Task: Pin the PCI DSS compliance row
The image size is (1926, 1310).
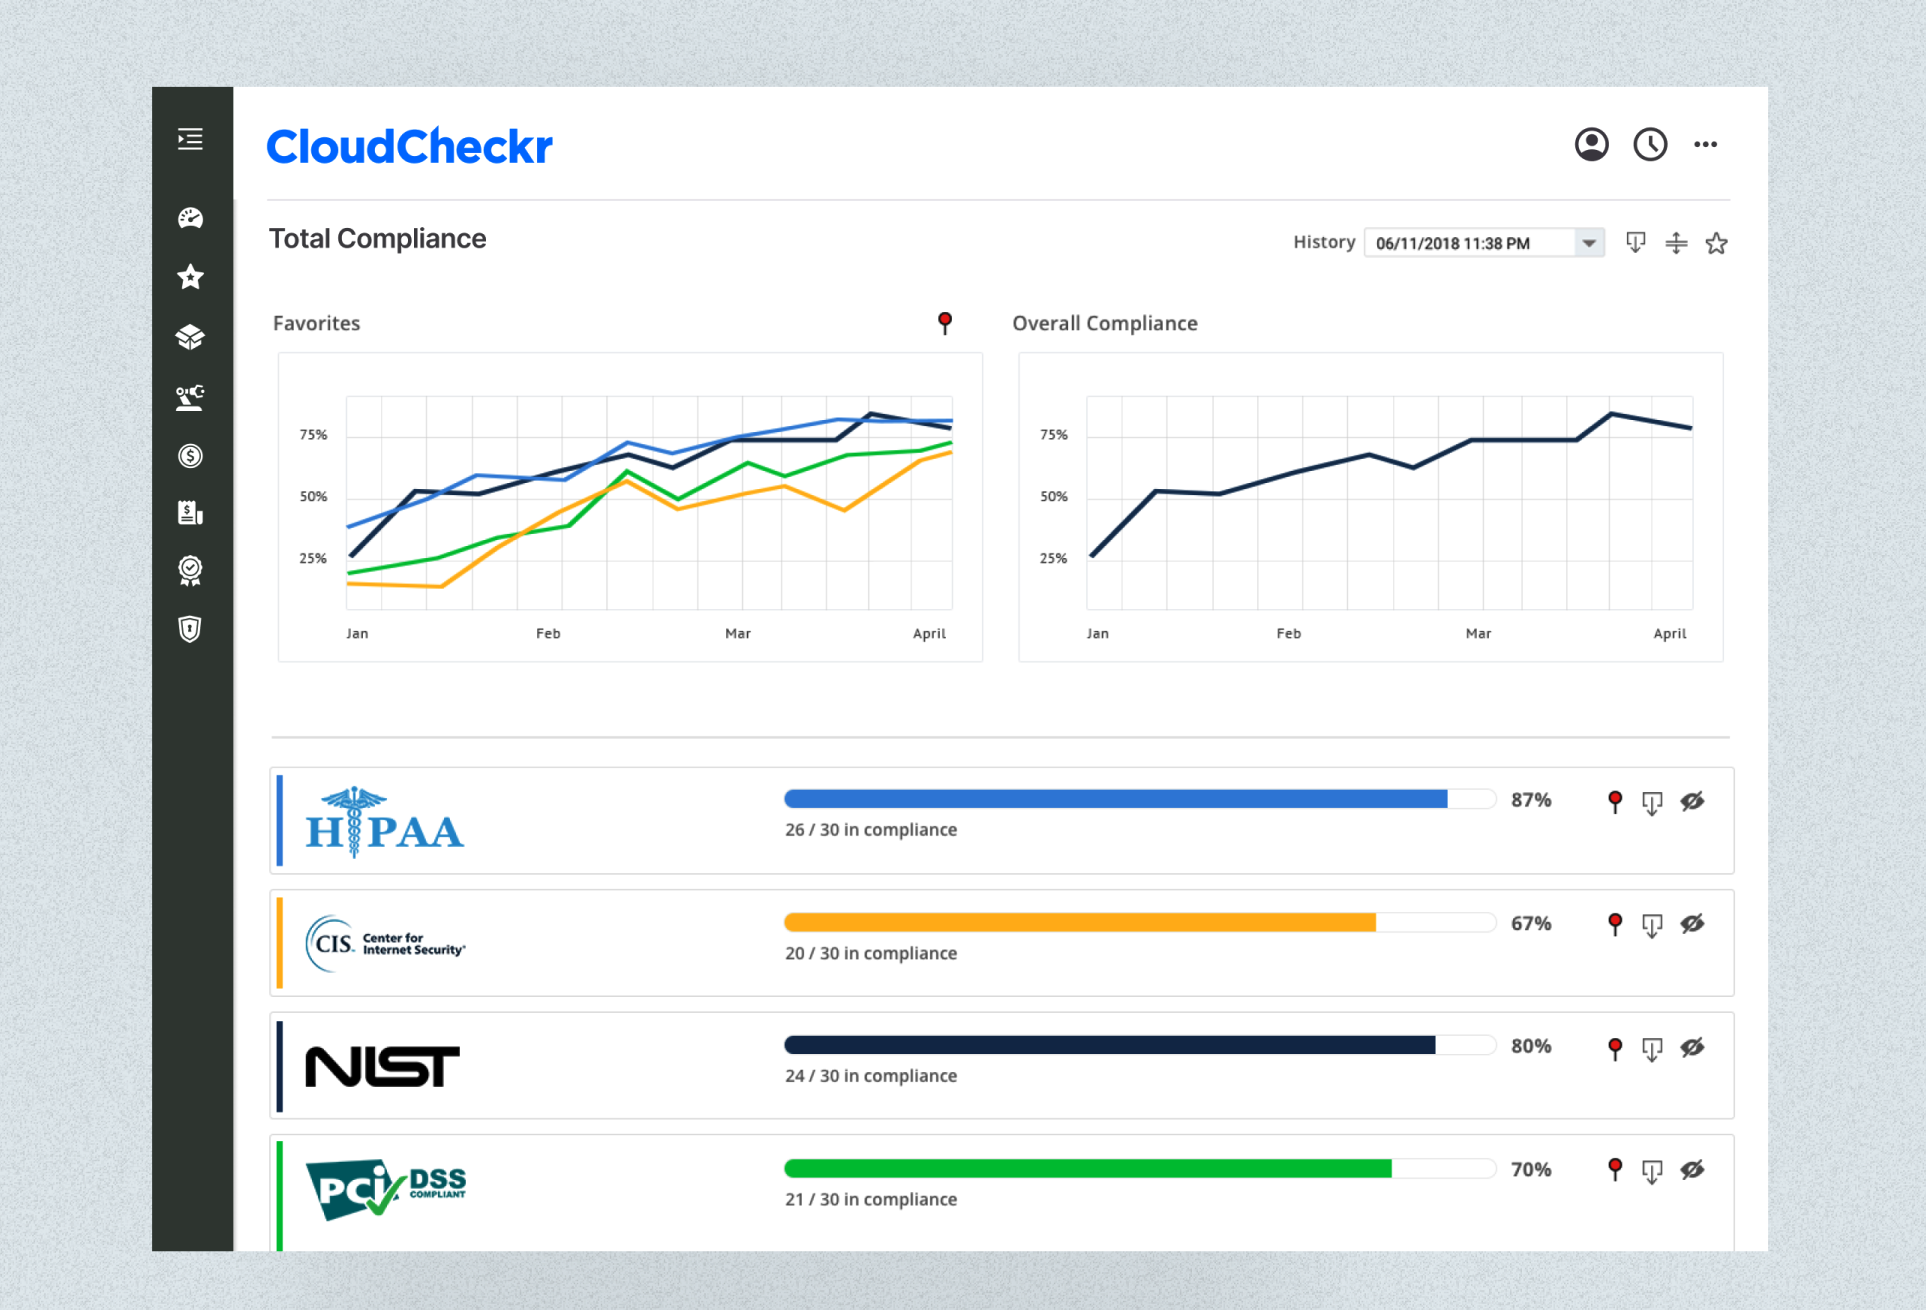Action: point(1615,1170)
